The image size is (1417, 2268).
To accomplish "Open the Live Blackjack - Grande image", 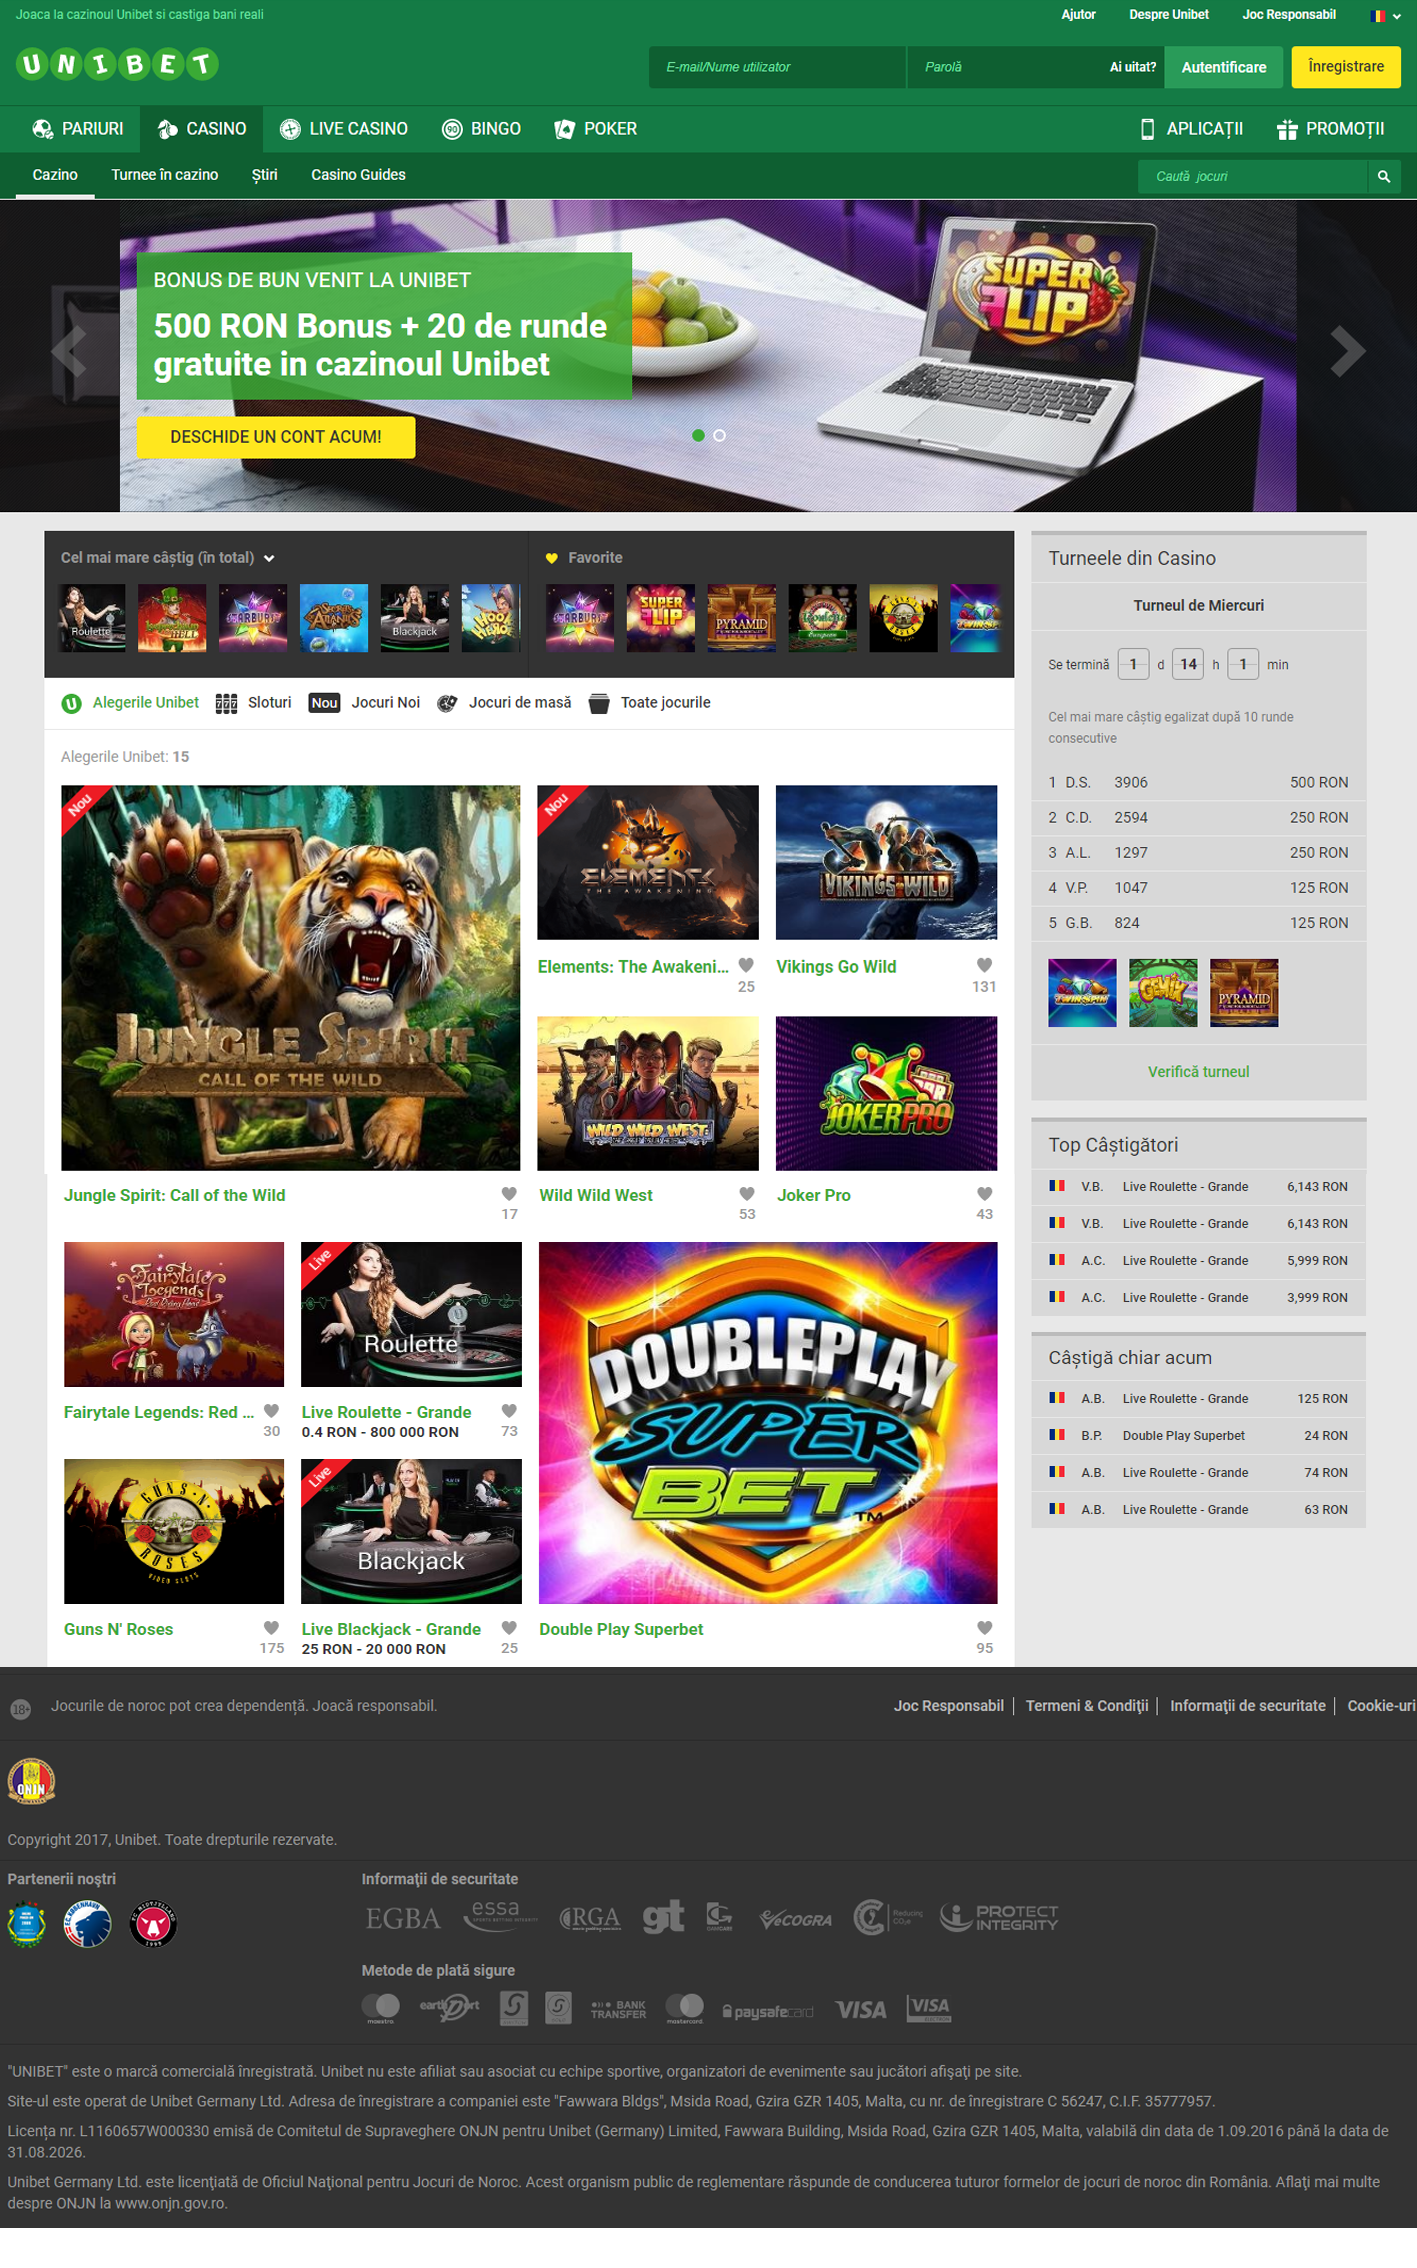I will tap(411, 1531).
